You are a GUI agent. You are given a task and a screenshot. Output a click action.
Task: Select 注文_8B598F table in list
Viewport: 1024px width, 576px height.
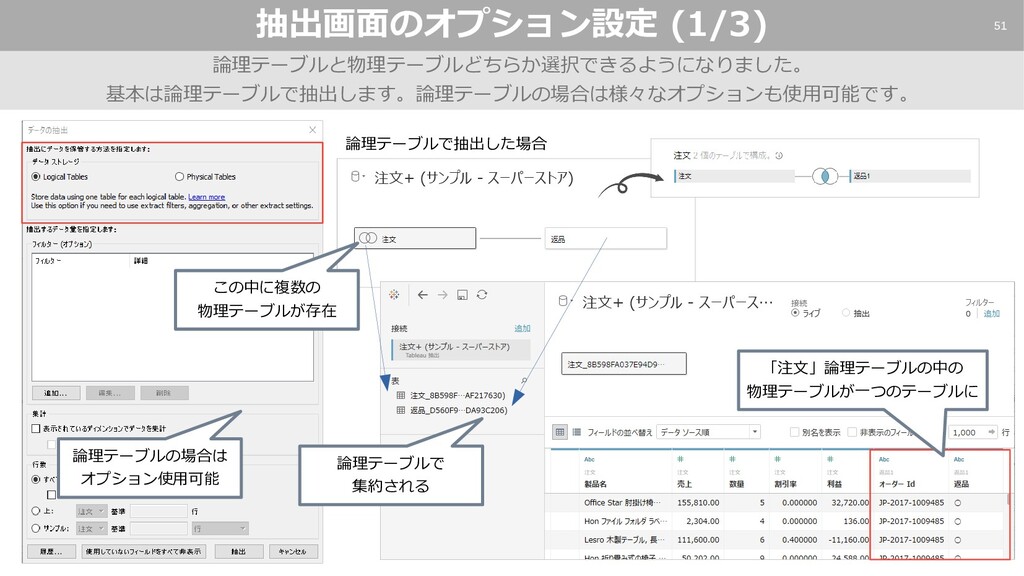coord(457,395)
